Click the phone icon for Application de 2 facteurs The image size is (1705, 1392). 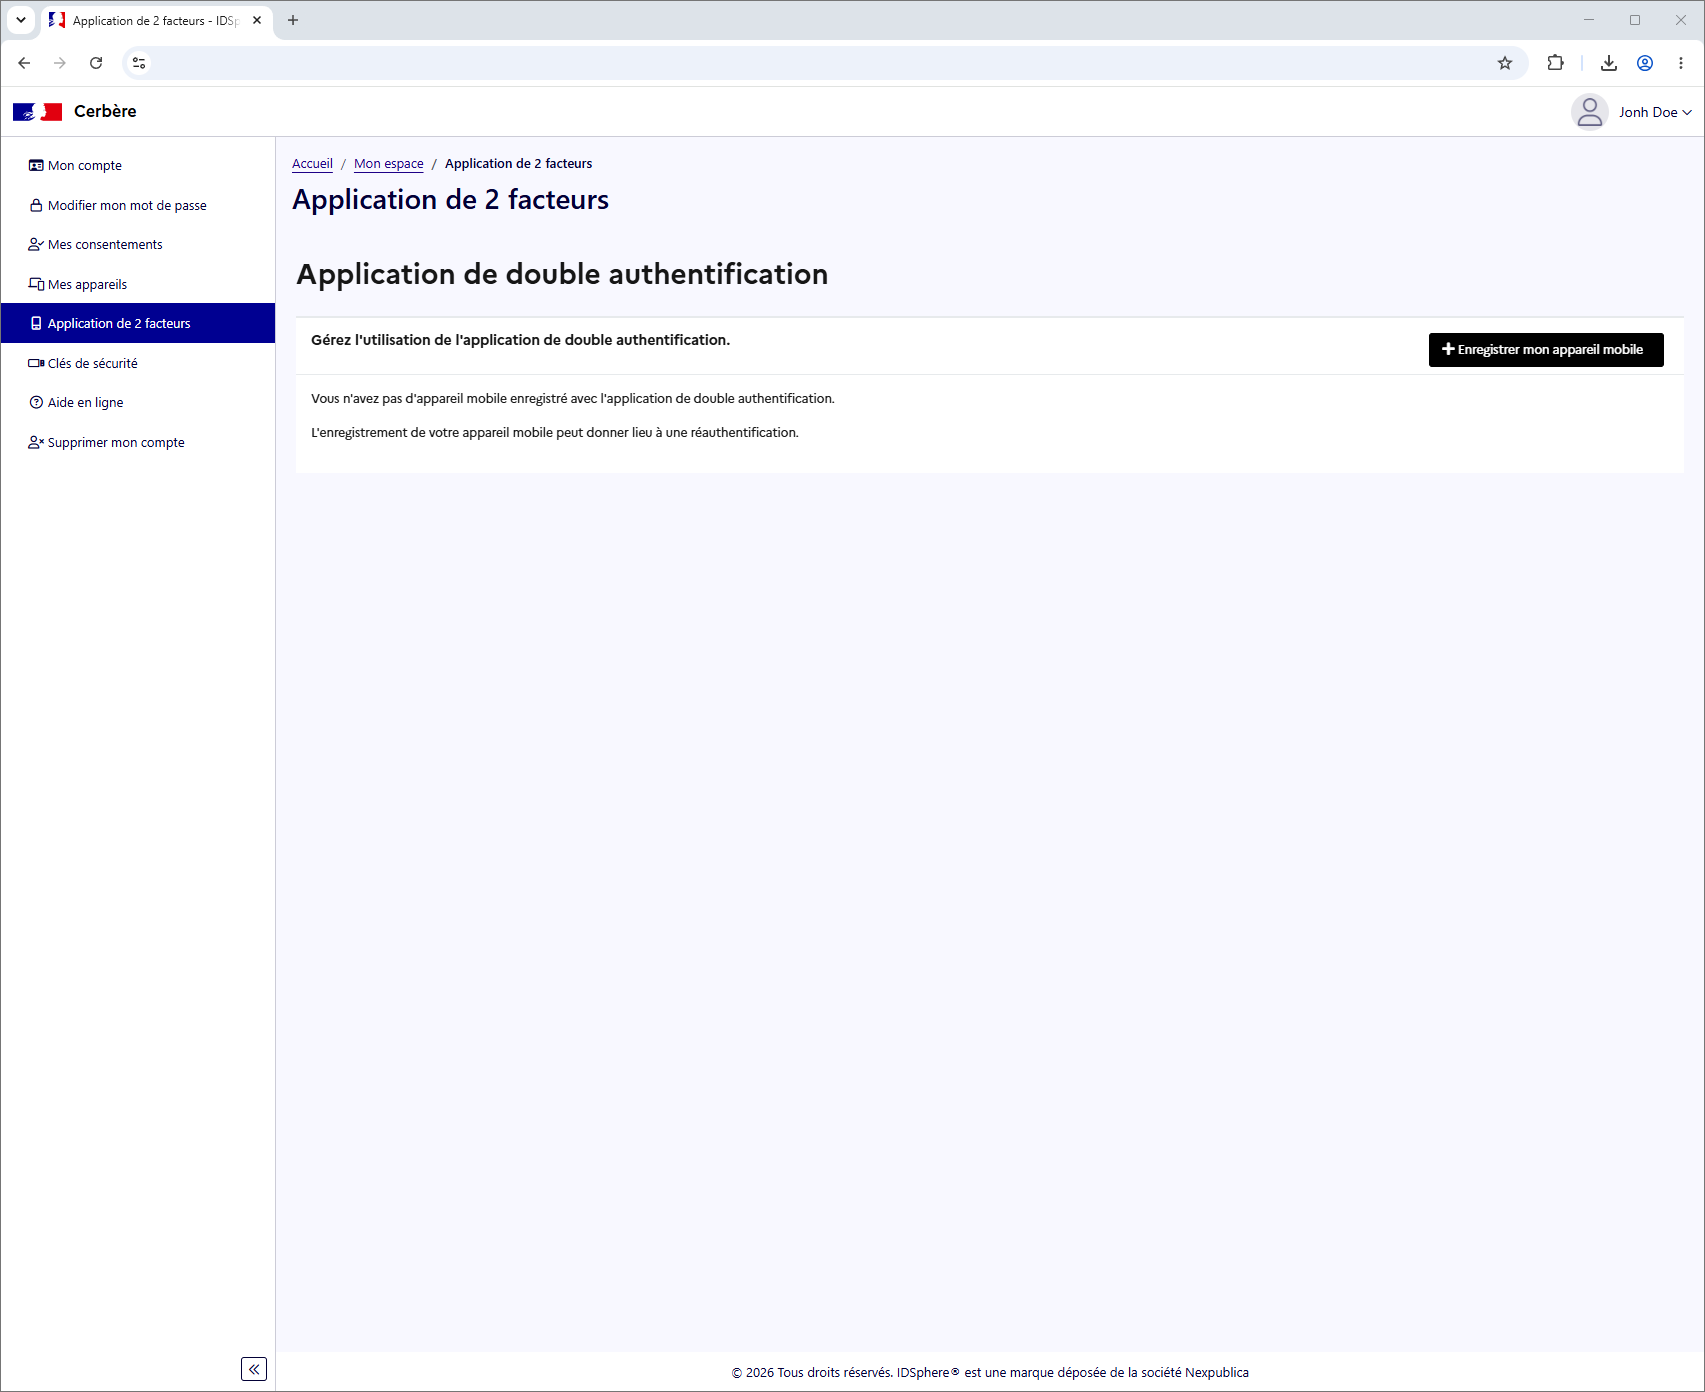(36, 323)
